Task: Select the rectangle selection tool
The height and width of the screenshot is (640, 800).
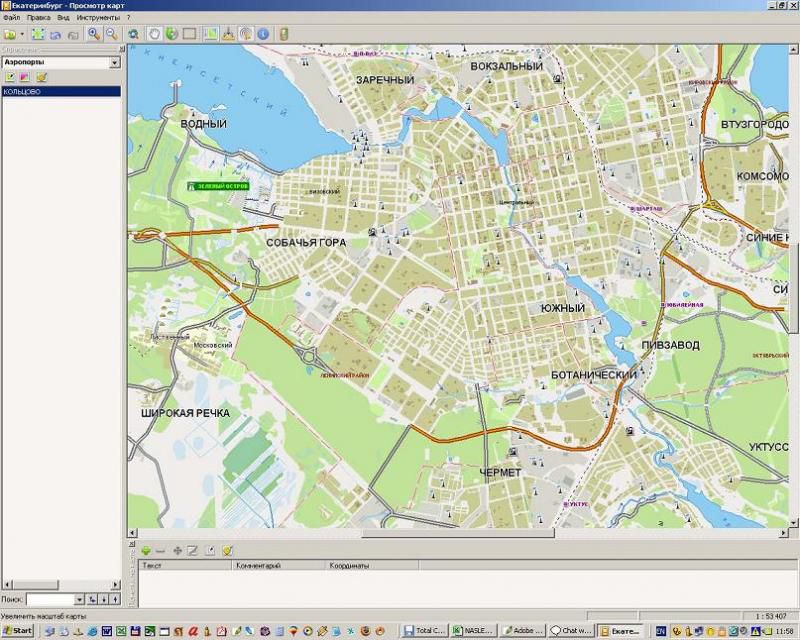Action: point(189,34)
